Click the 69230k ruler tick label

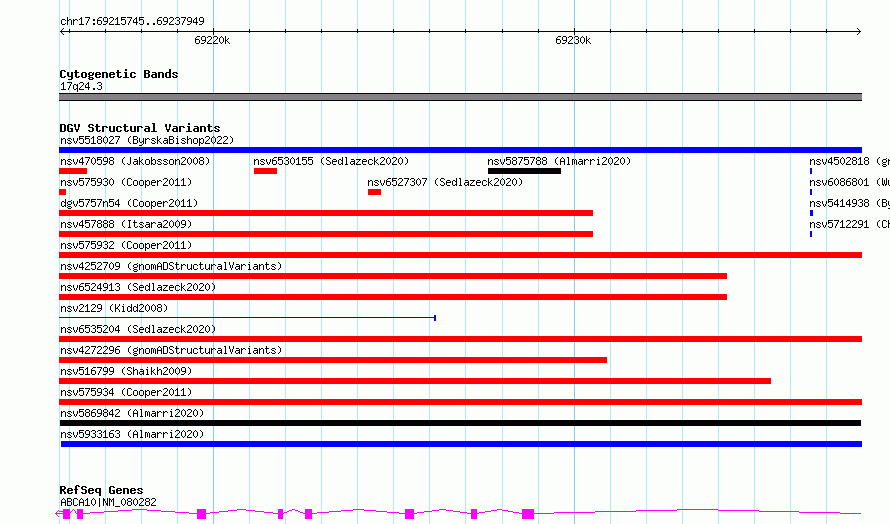pyautogui.click(x=573, y=40)
